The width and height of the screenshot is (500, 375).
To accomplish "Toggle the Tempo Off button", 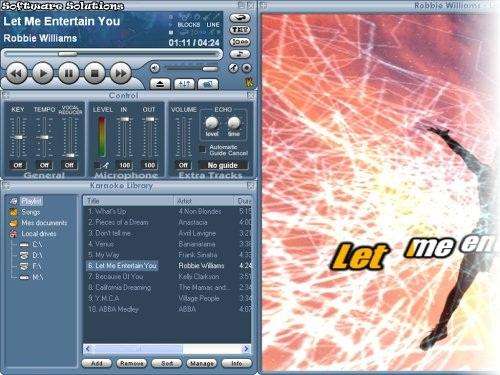I will coord(44,165).
